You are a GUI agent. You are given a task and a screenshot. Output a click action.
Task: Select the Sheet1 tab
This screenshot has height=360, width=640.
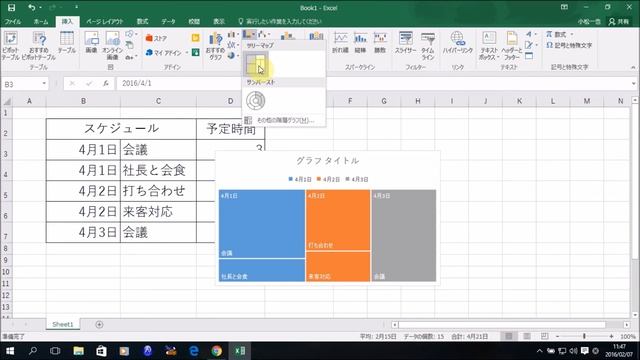[x=62, y=324]
